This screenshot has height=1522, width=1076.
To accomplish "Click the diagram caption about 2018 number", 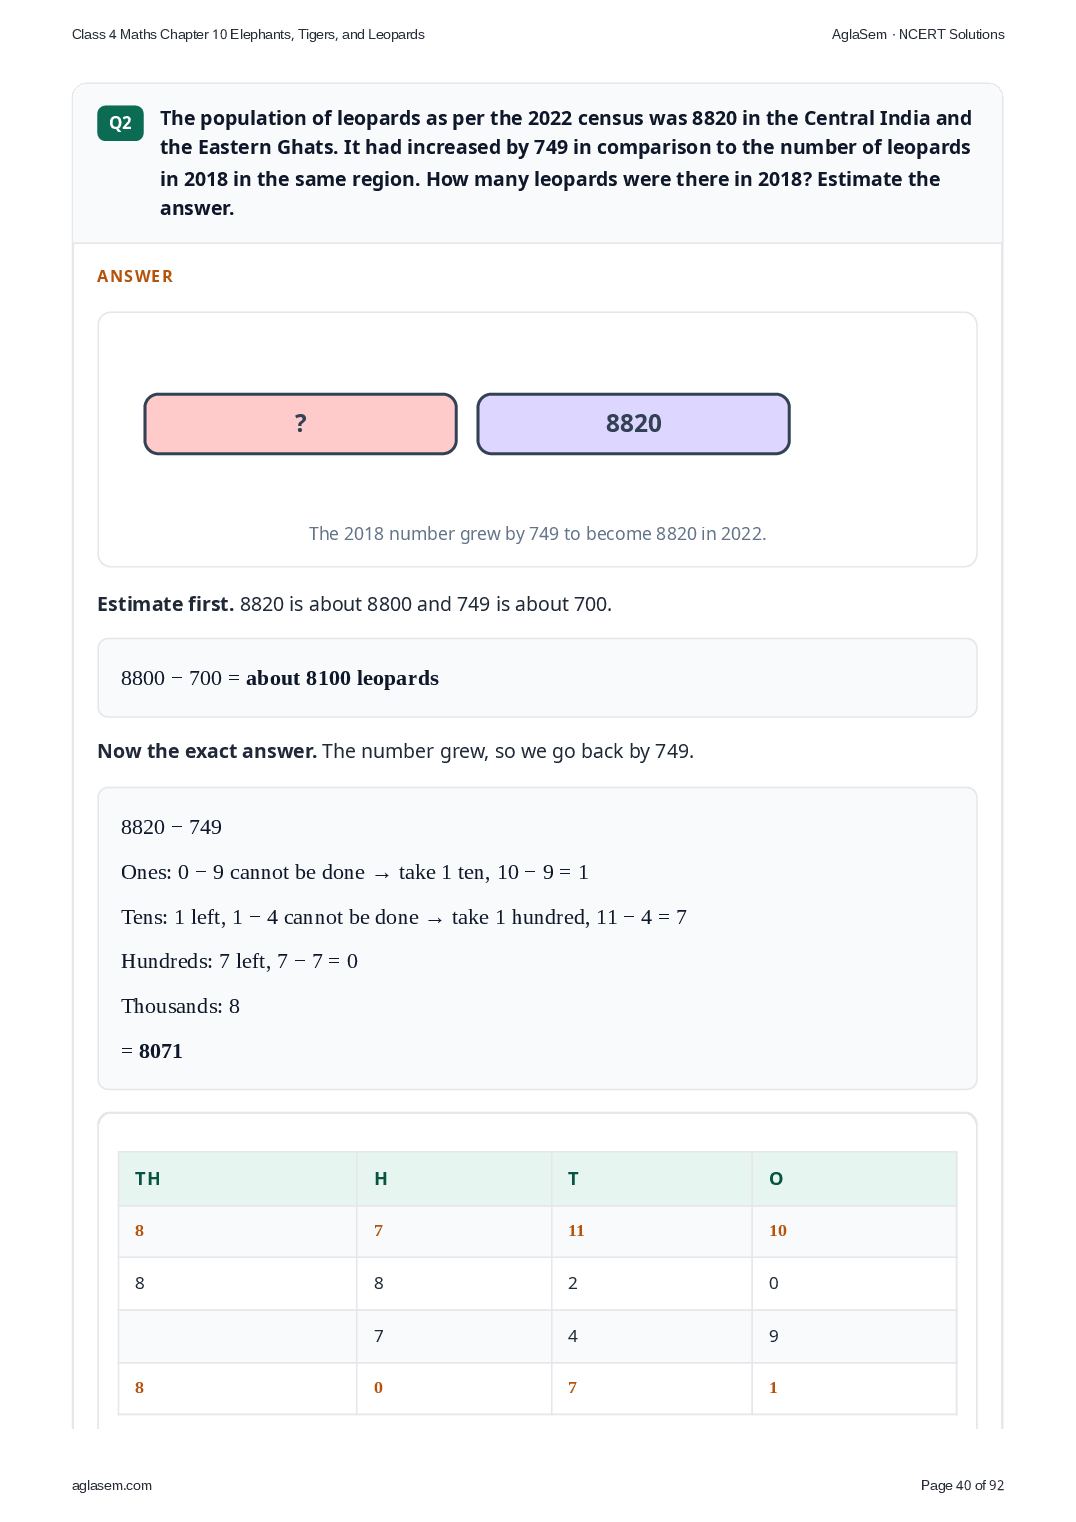I will pyautogui.click(x=537, y=534).
